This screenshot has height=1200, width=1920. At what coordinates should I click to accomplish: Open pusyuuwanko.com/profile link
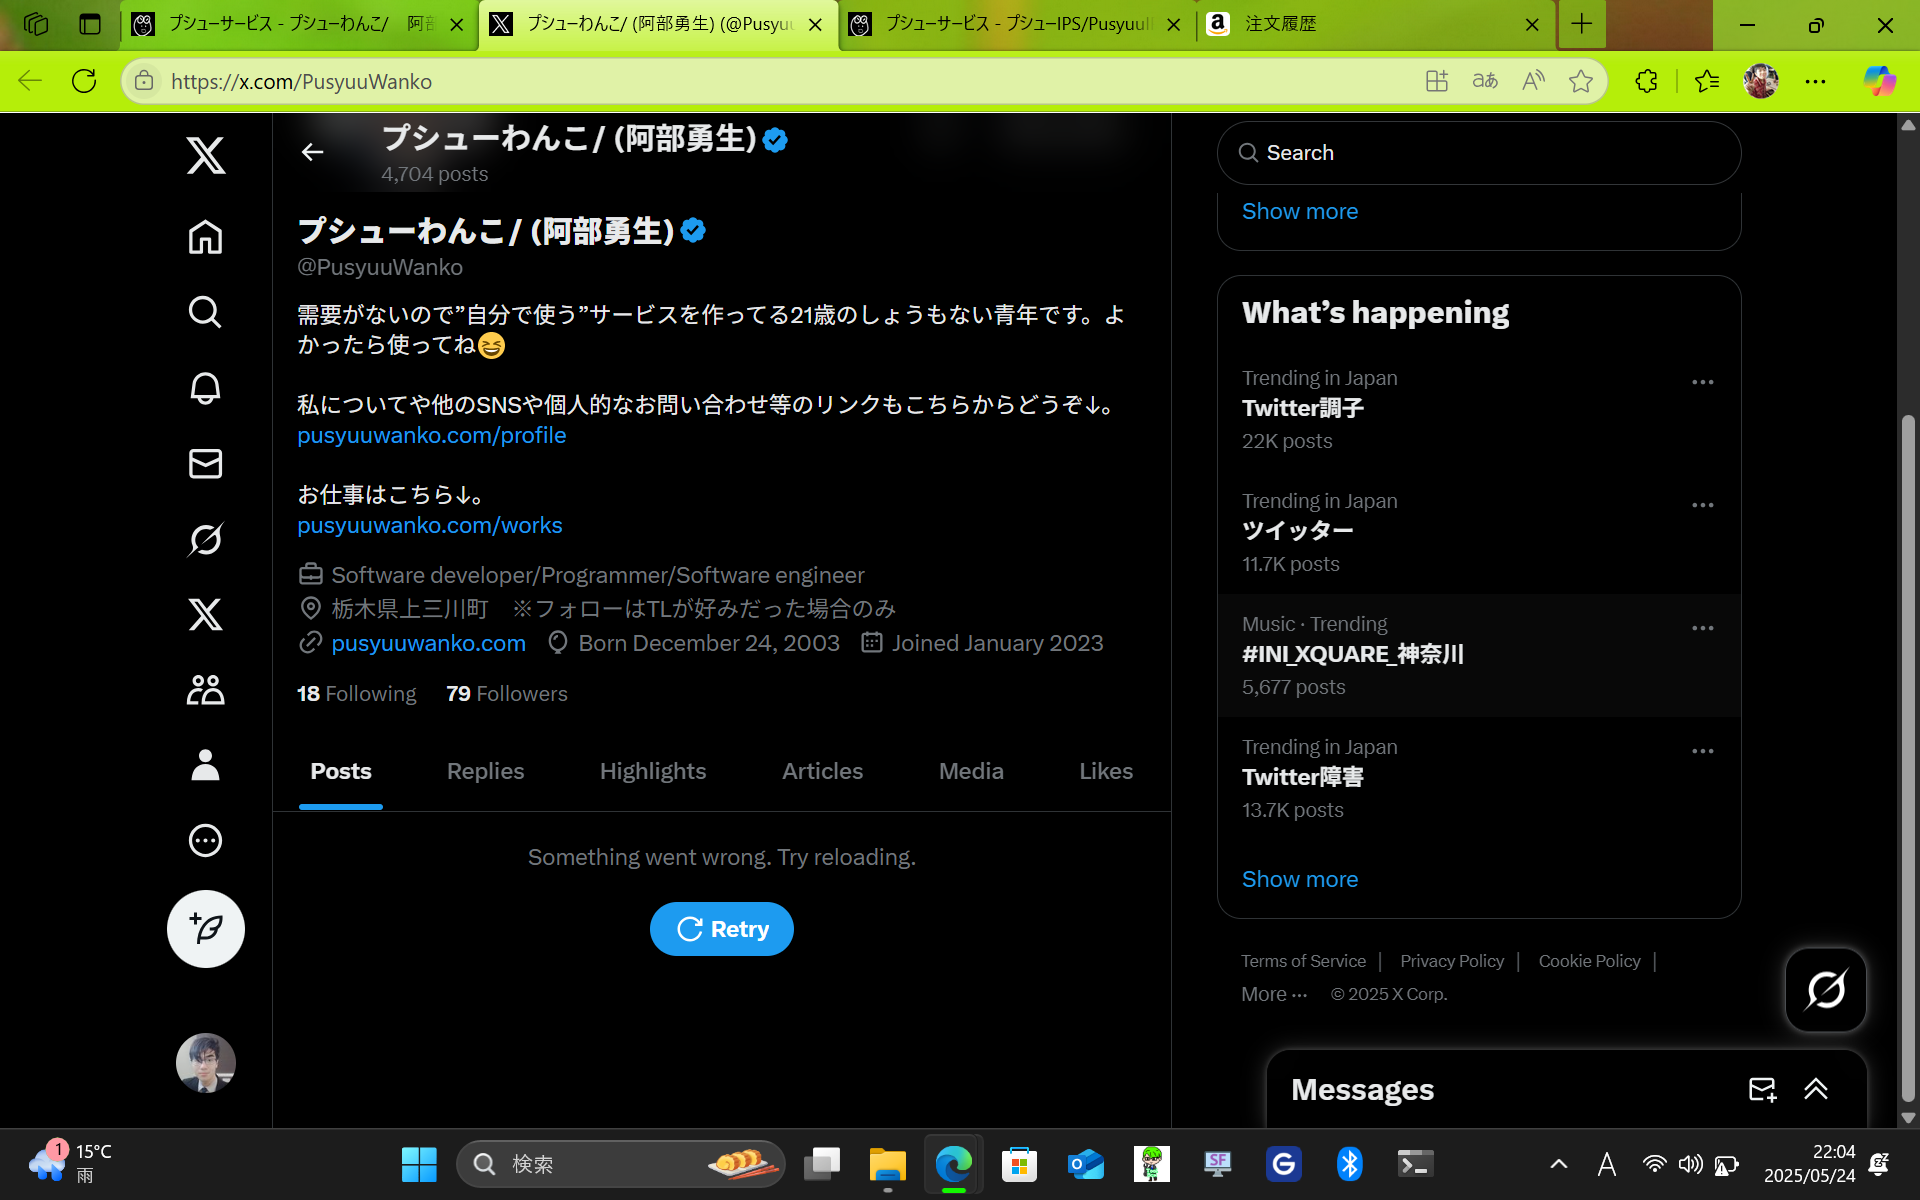pyautogui.click(x=432, y=435)
